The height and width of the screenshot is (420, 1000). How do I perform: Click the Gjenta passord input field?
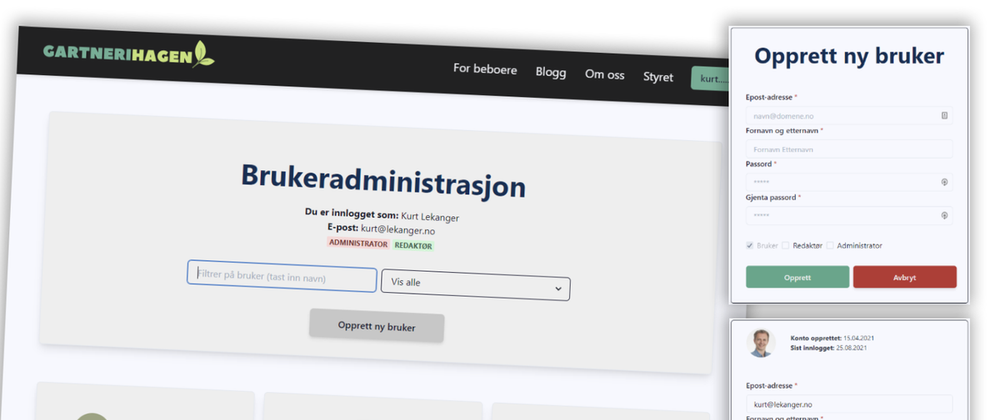pyautogui.click(x=849, y=215)
